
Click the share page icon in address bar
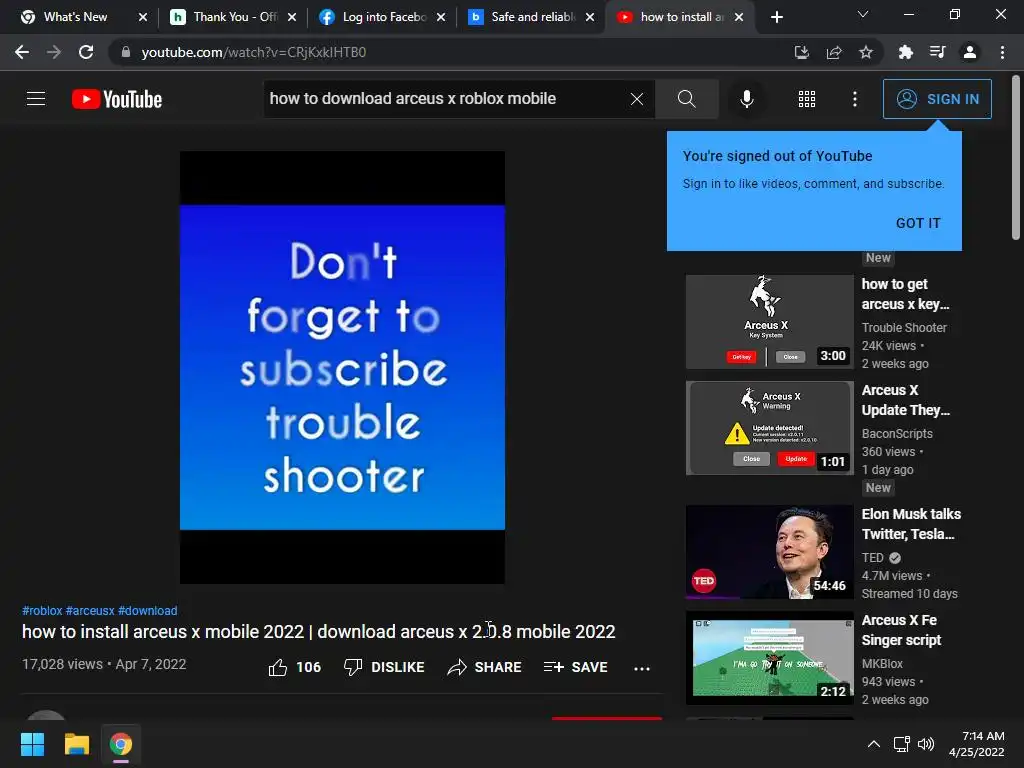point(834,52)
